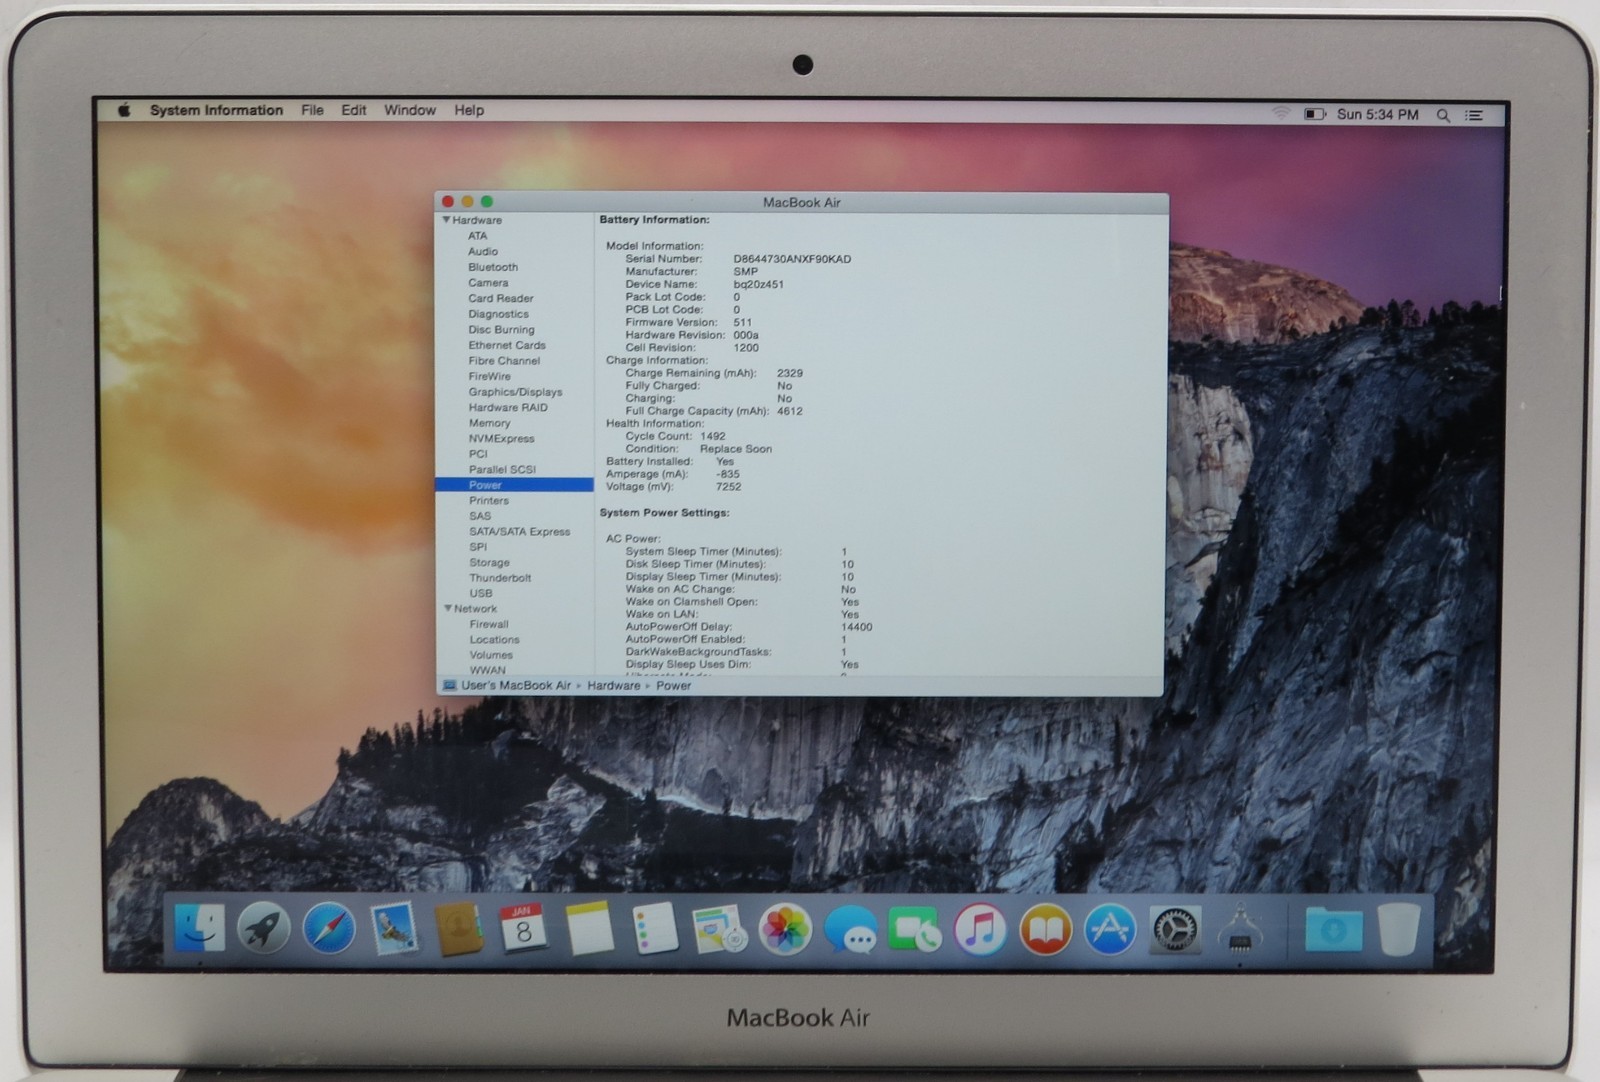The width and height of the screenshot is (1600, 1082).
Task: Open iBooks icon in Dock
Action: click(x=1045, y=930)
